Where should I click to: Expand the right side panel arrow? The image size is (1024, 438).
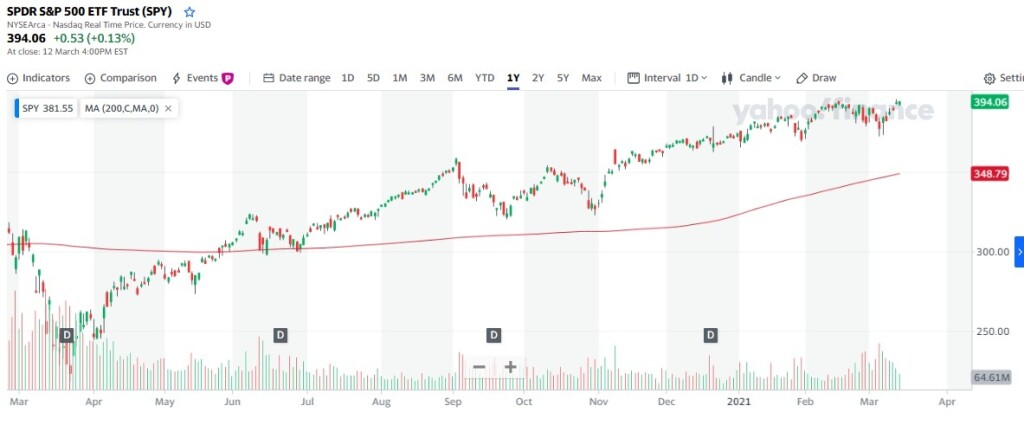pyautogui.click(x=1018, y=252)
